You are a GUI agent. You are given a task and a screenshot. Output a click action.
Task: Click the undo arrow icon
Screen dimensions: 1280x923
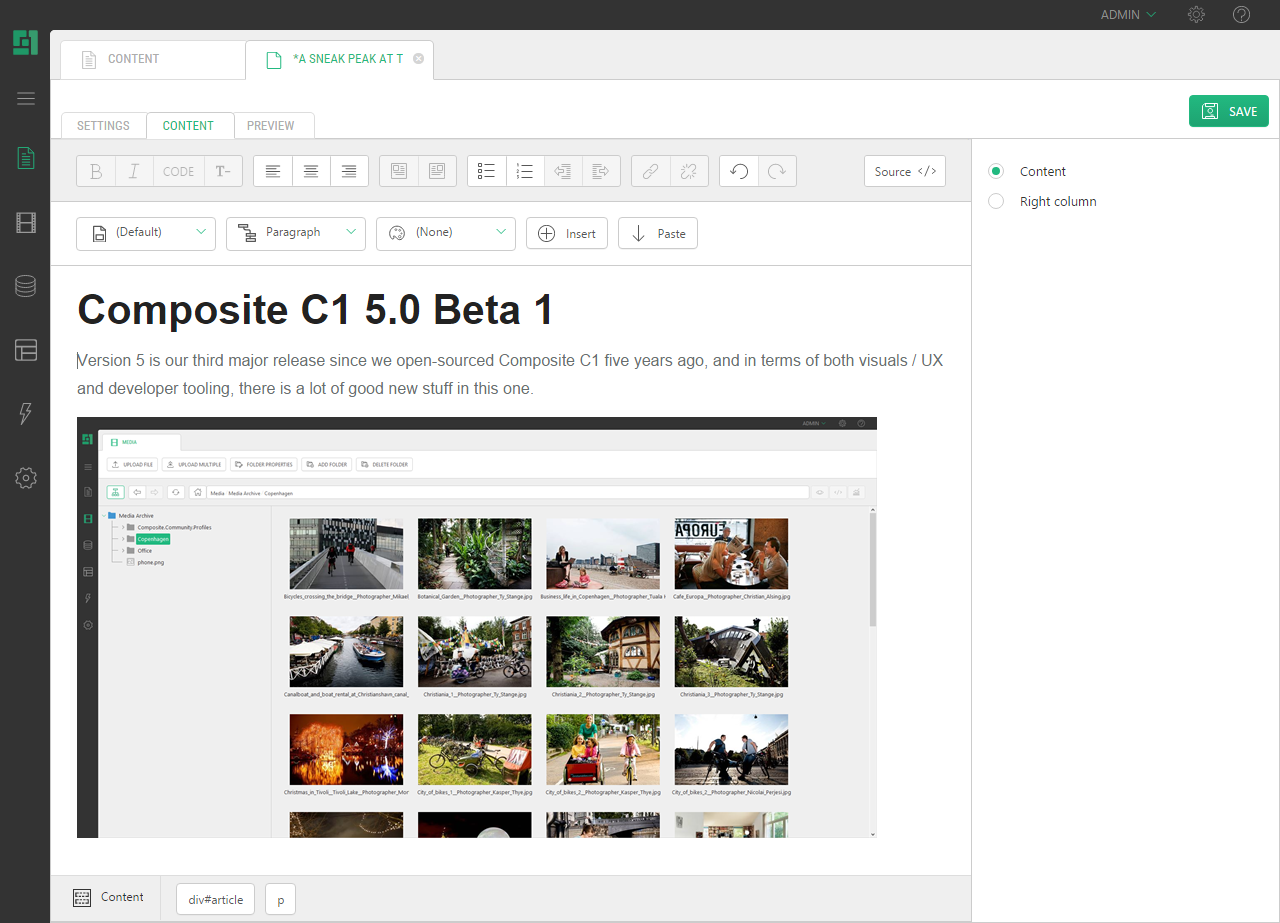tap(739, 171)
